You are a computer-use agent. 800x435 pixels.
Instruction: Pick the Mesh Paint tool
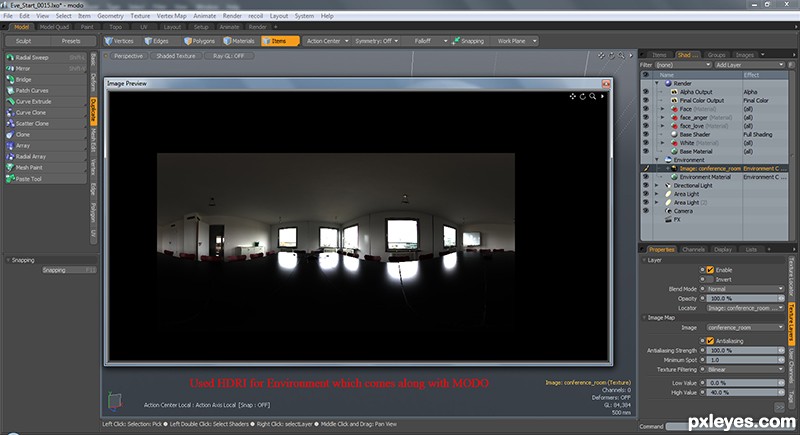pyautogui.click(x=45, y=167)
